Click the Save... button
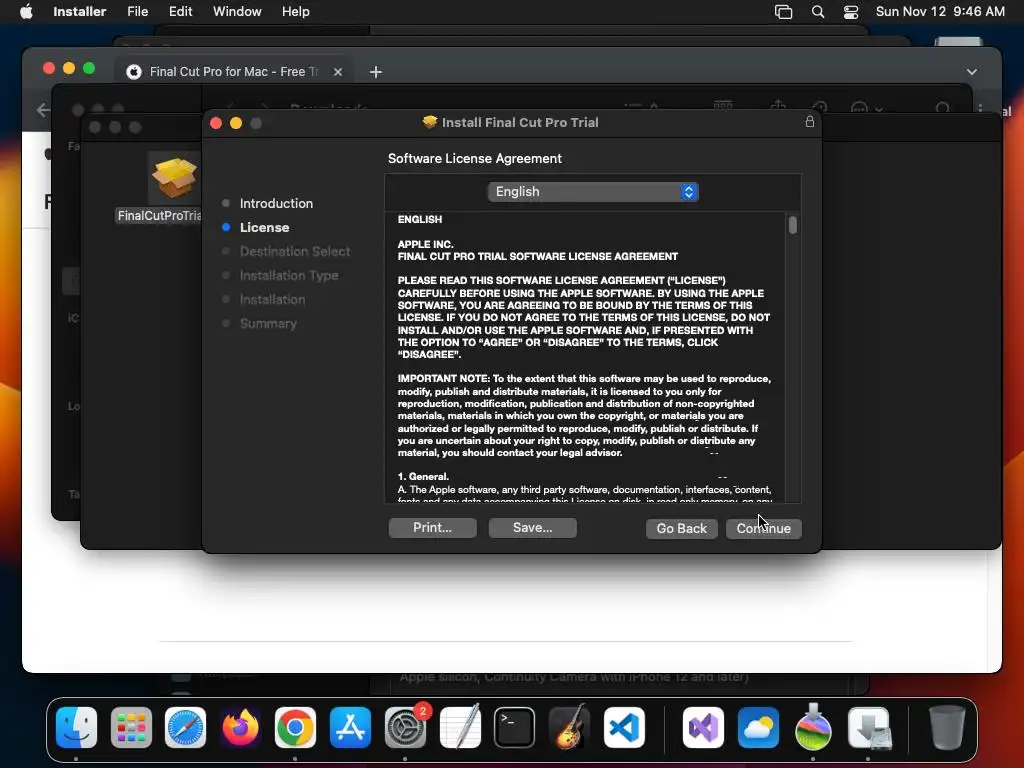 (532, 528)
